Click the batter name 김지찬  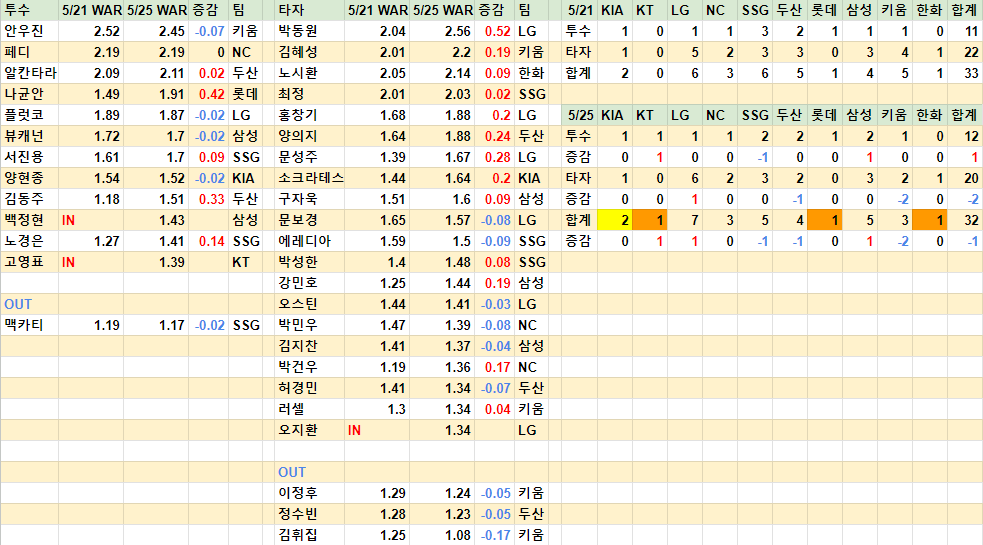(x=297, y=346)
